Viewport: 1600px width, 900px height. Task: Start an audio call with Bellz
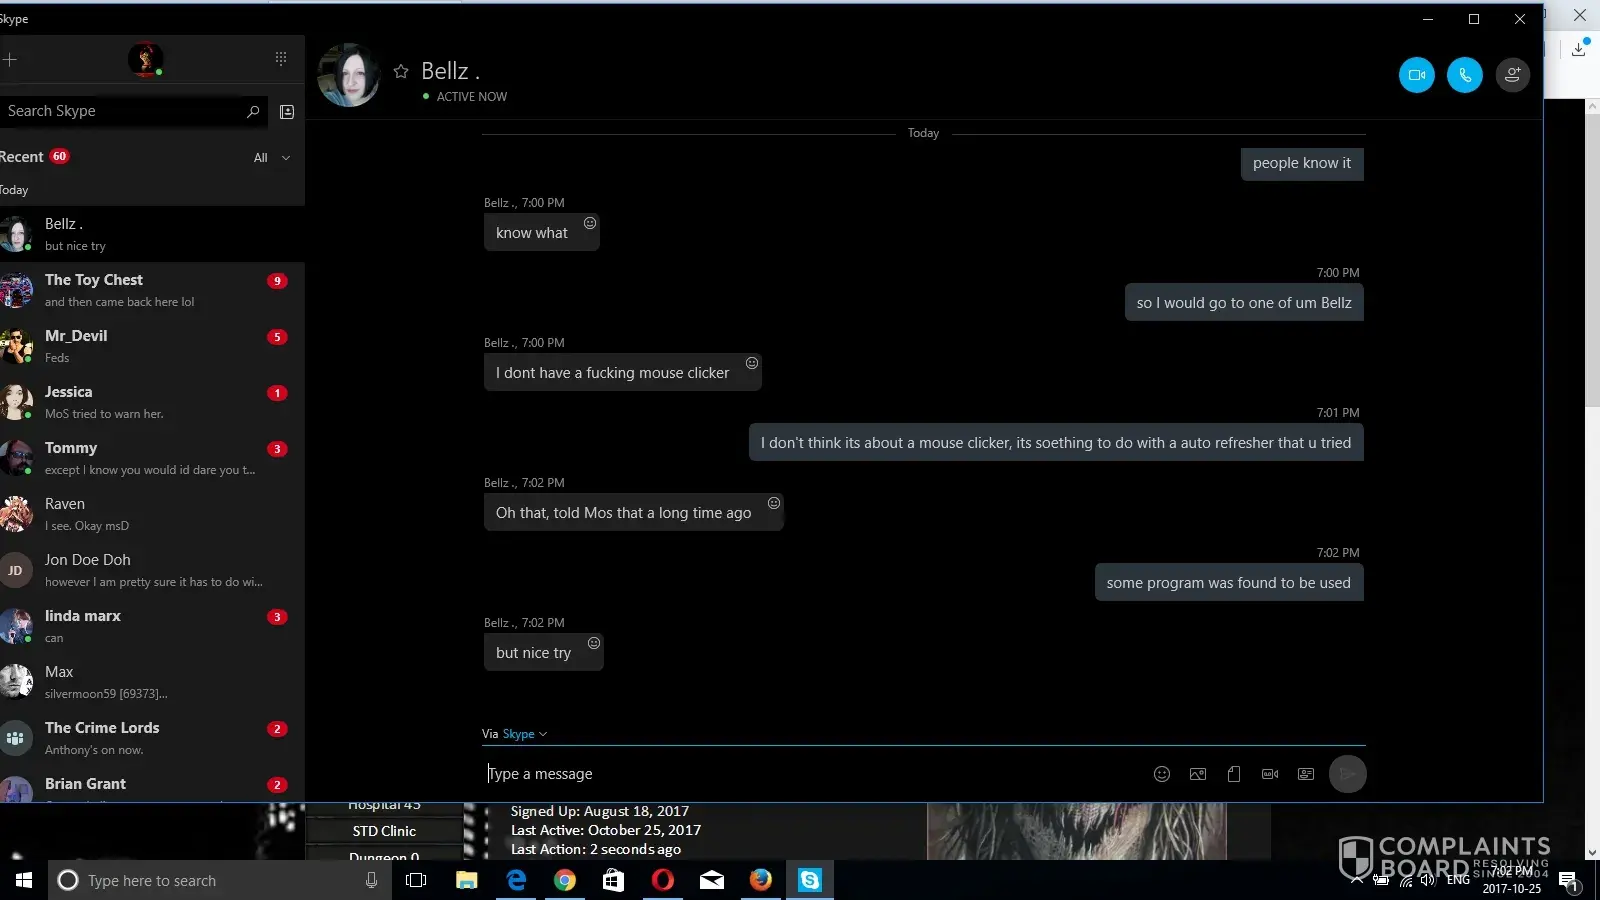1464,75
